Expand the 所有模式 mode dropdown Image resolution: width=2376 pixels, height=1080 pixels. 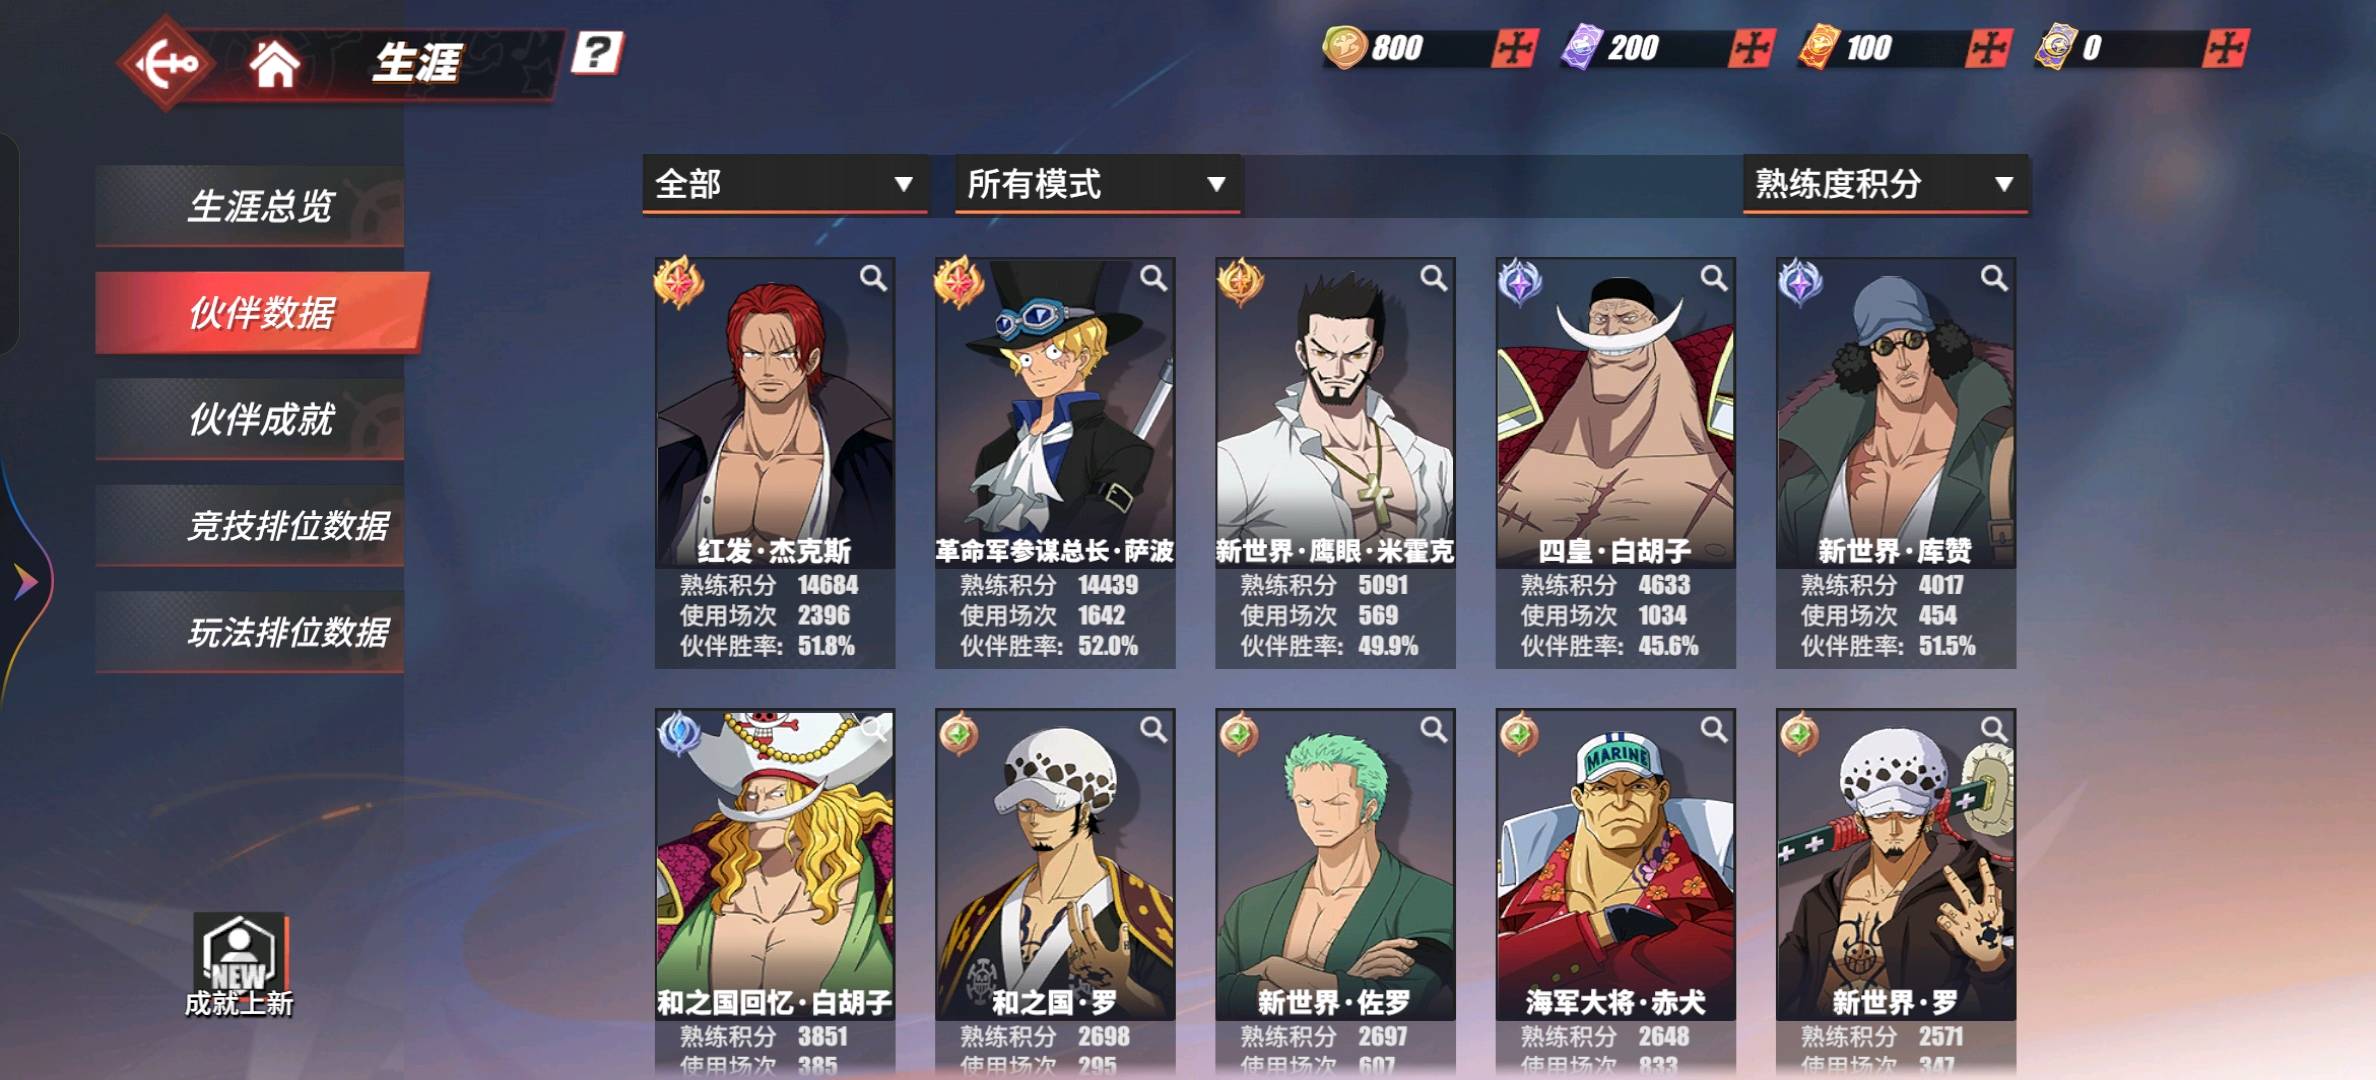[1098, 184]
